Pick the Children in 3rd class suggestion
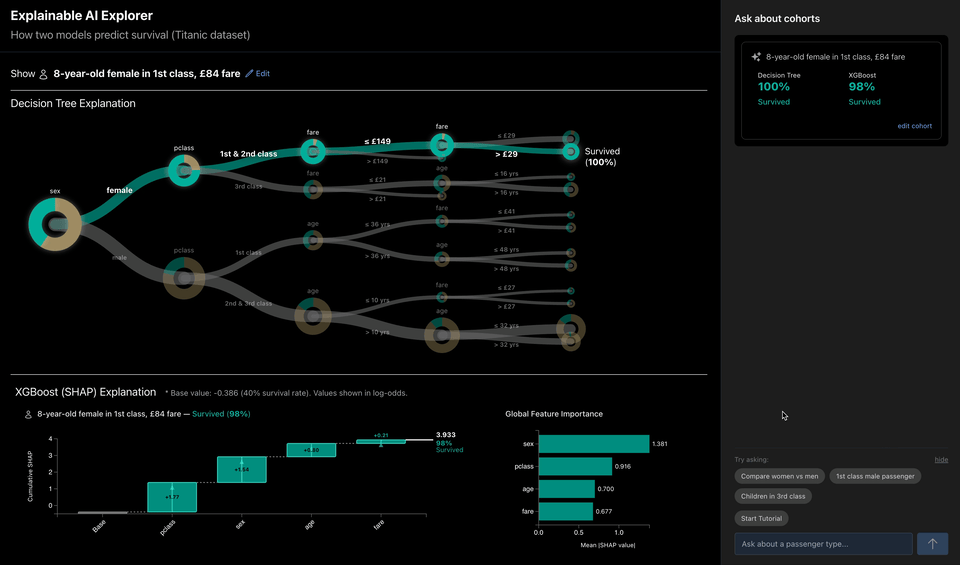960x565 pixels. pos(772,496)
